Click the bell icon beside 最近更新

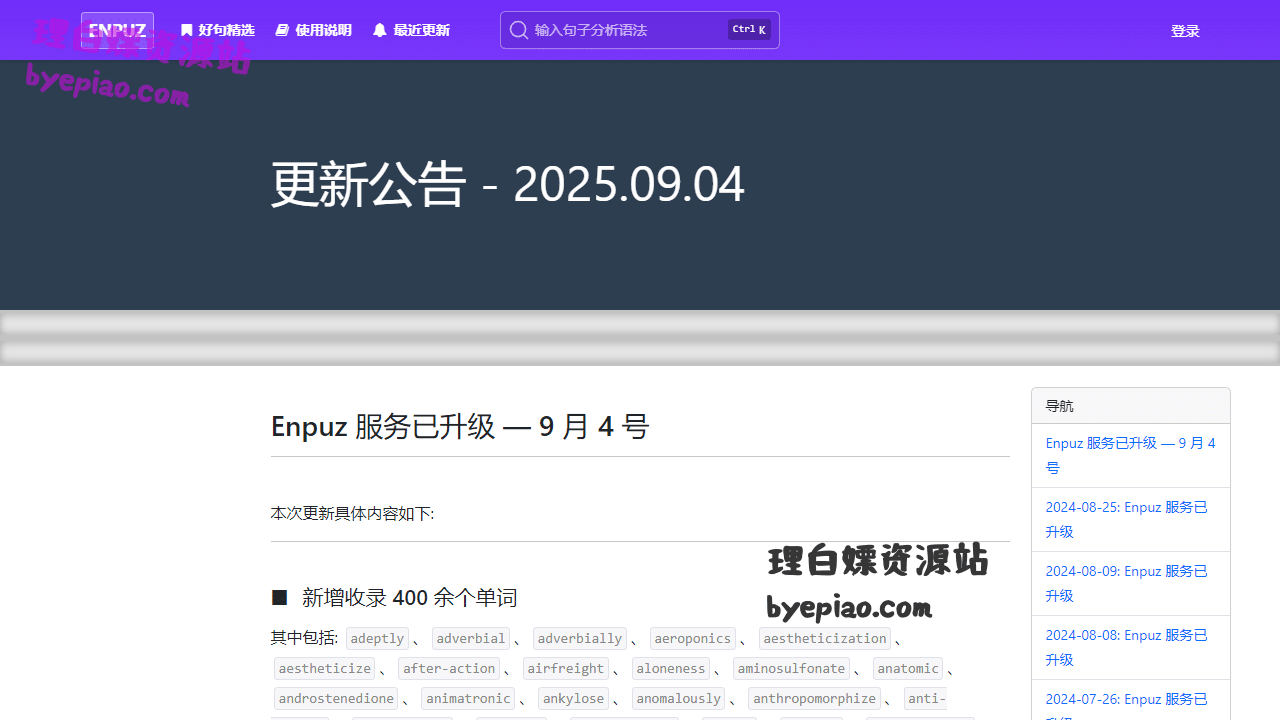[x=380, y=31]
